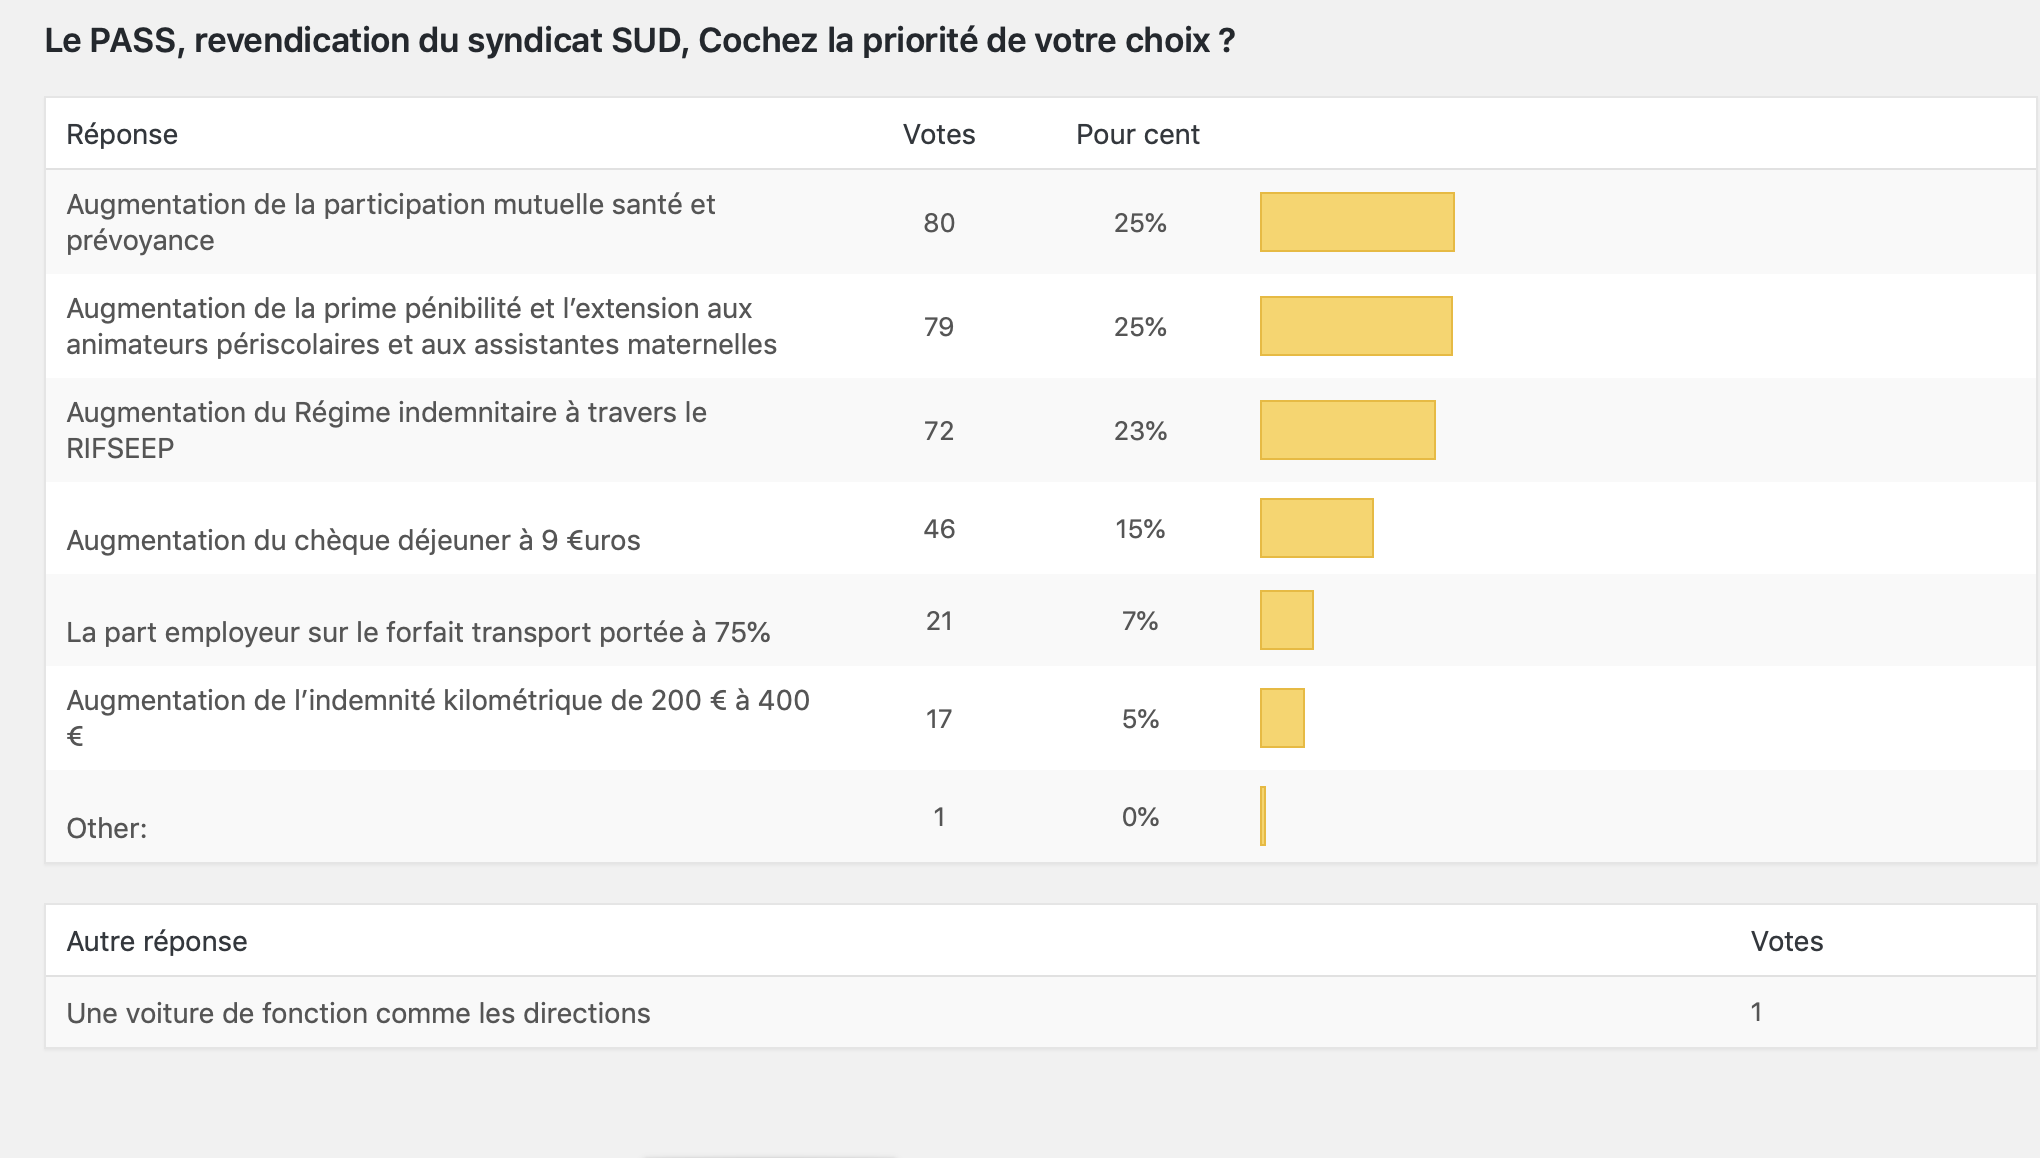This screenshot has width=2040, height=1158.
Task: Select the Régime indemnitaire RIFSEEP answer
Action: (x=386, y=430)
